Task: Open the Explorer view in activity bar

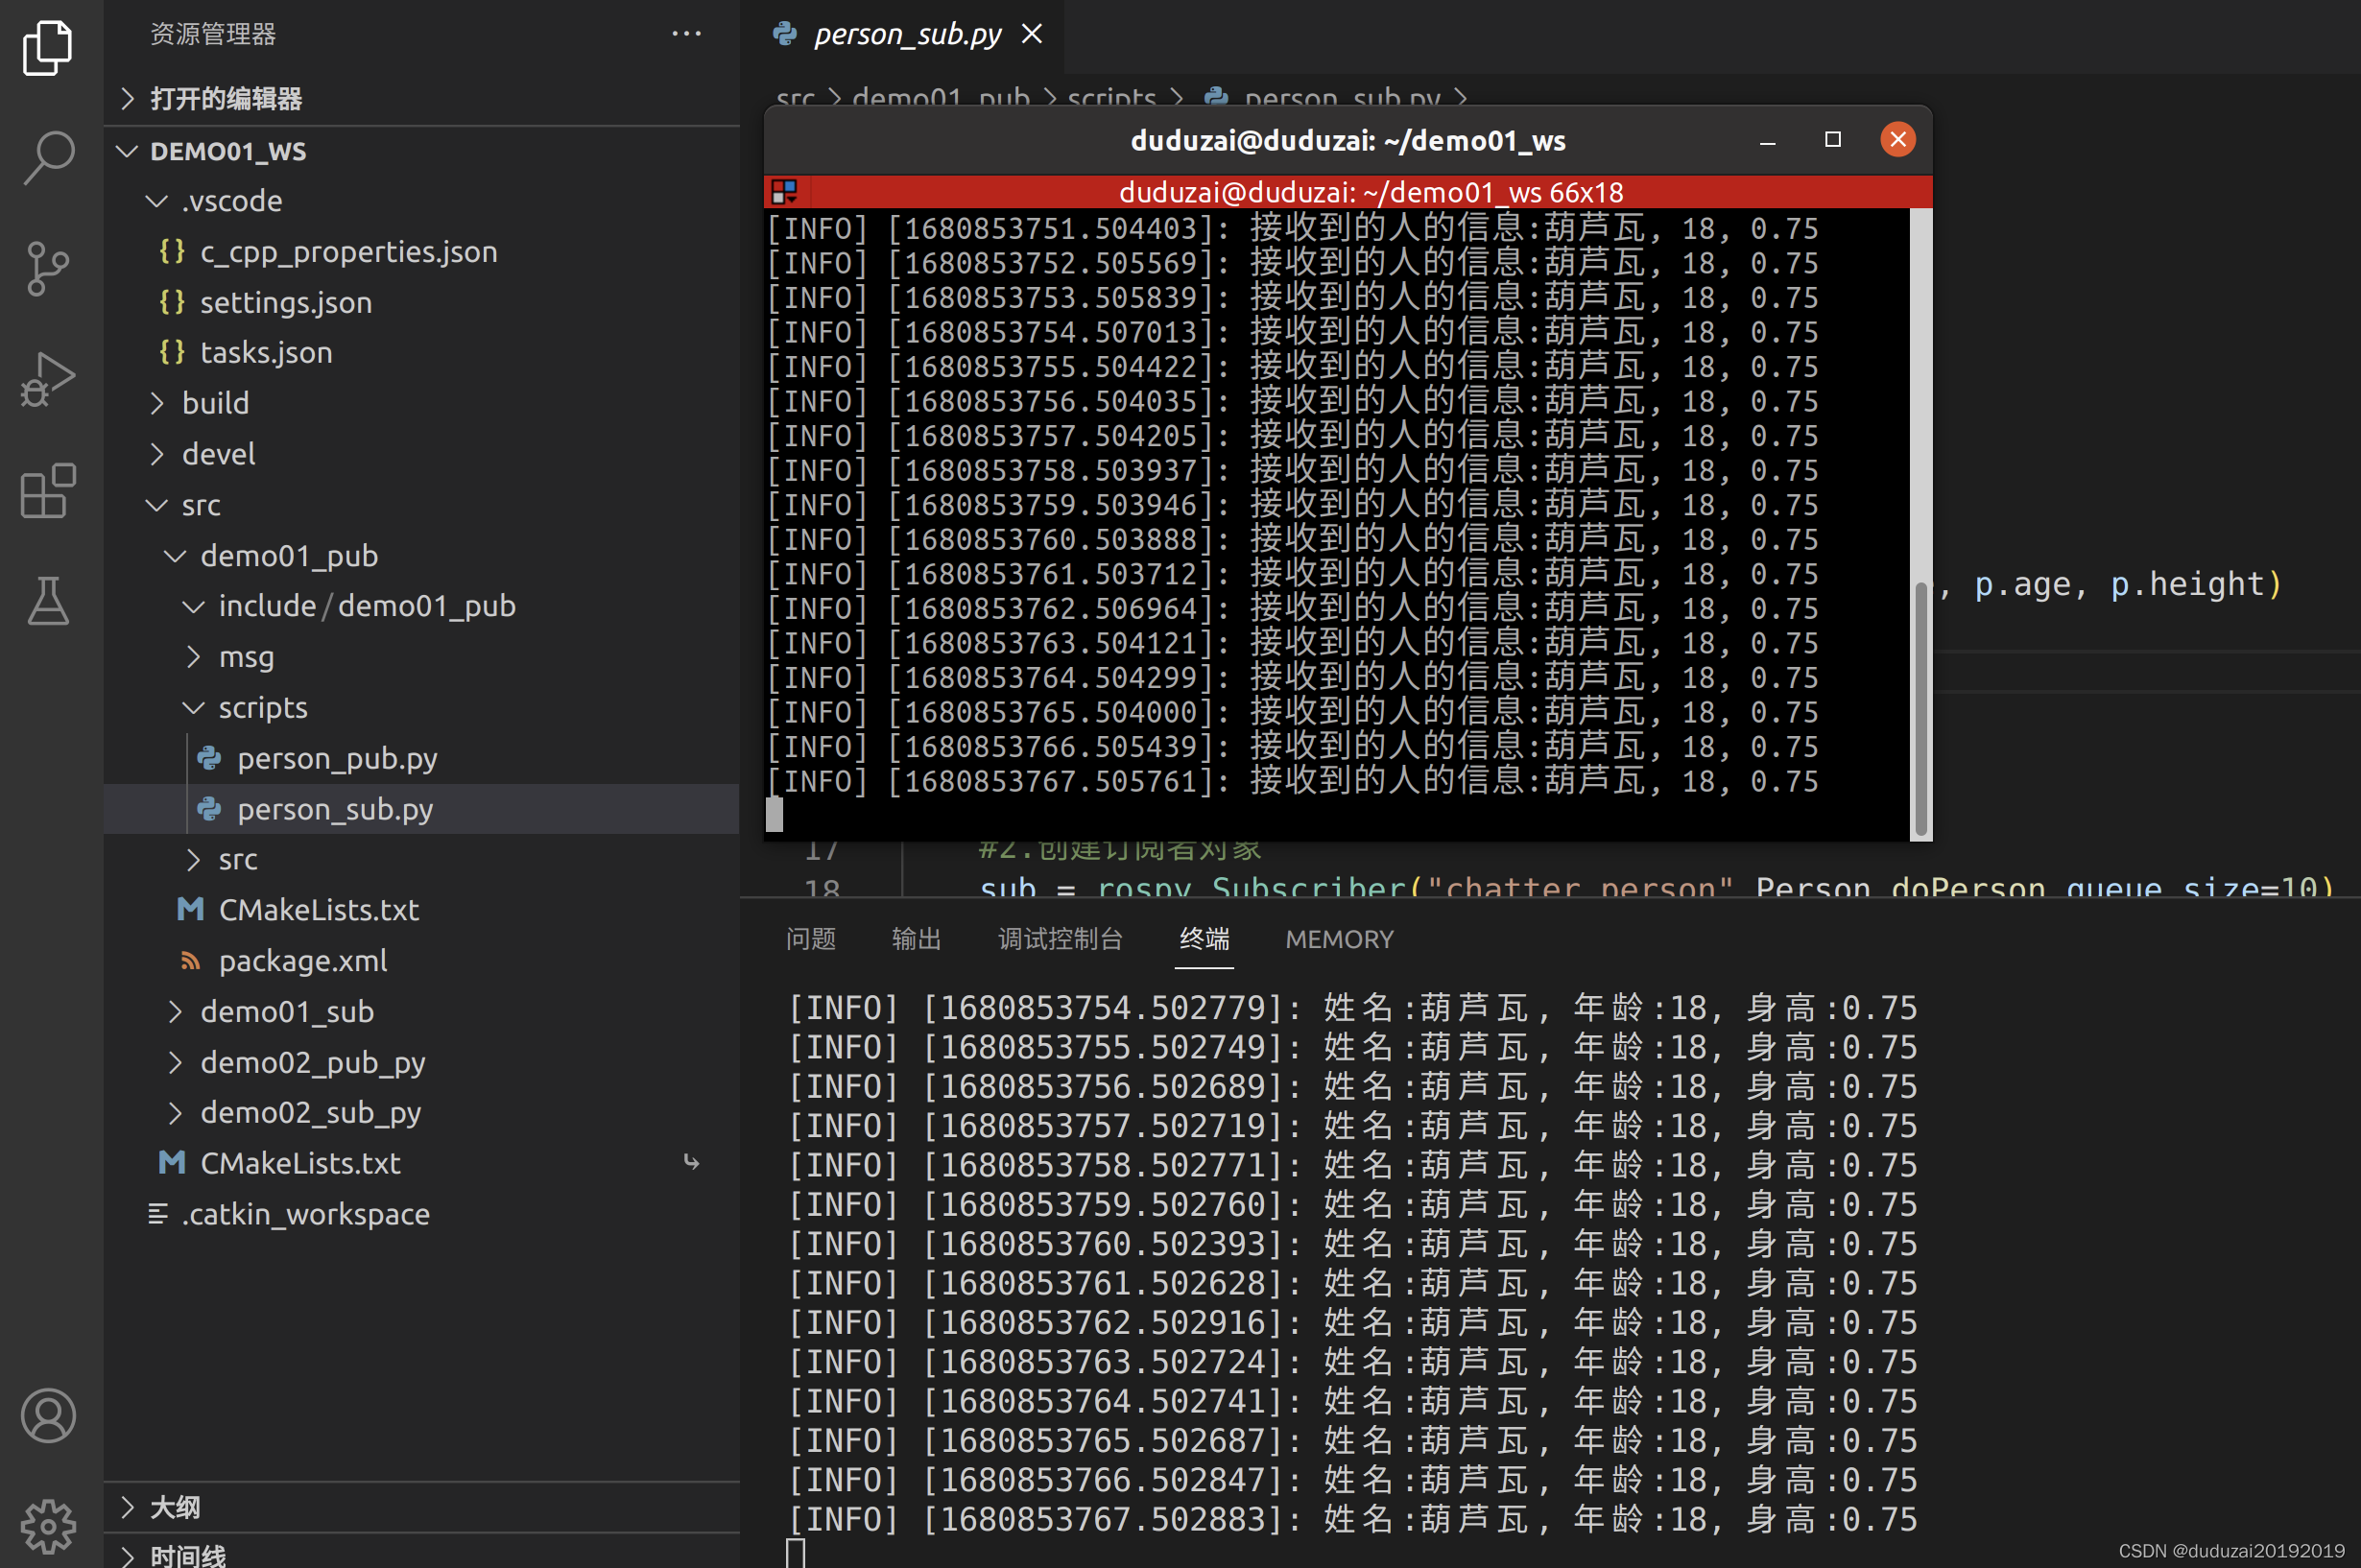Action: pyautogui.click(x=47, y=47)
